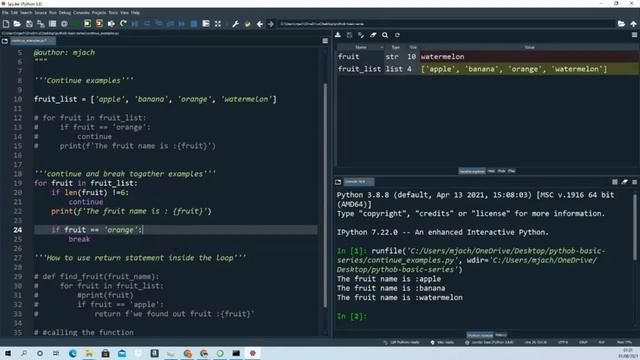Open the Source menu
Viewport: 640px width, 360px height.
pos(40,13)
